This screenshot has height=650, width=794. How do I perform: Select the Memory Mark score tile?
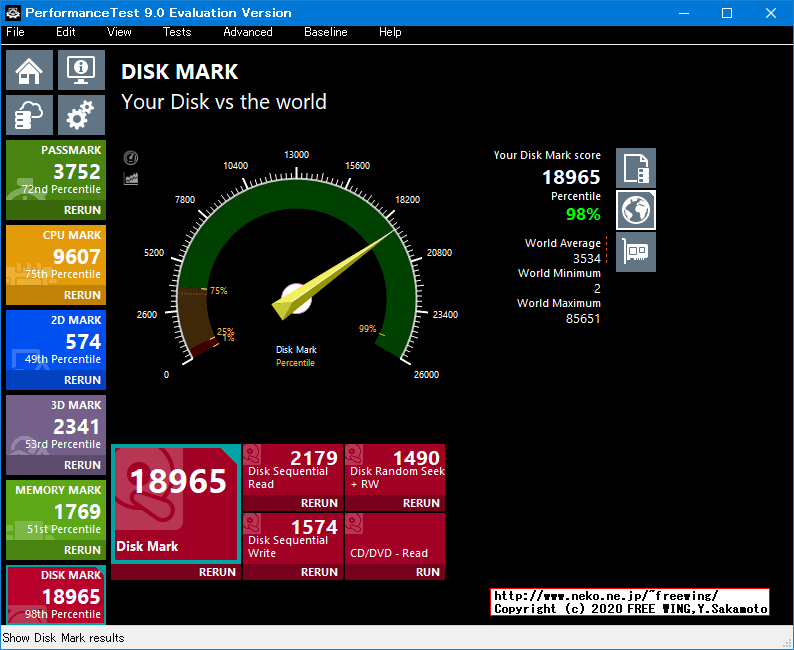[x=55, y=512]
